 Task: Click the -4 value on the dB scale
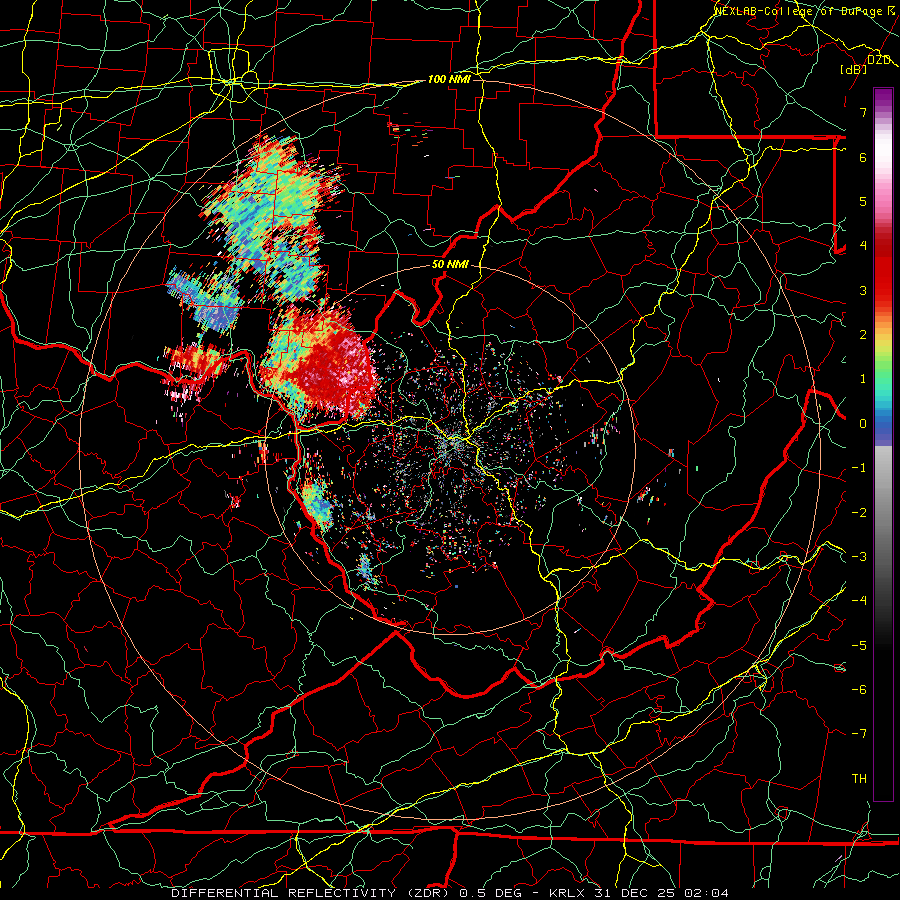pyautogui.click(x=859, y=601)
